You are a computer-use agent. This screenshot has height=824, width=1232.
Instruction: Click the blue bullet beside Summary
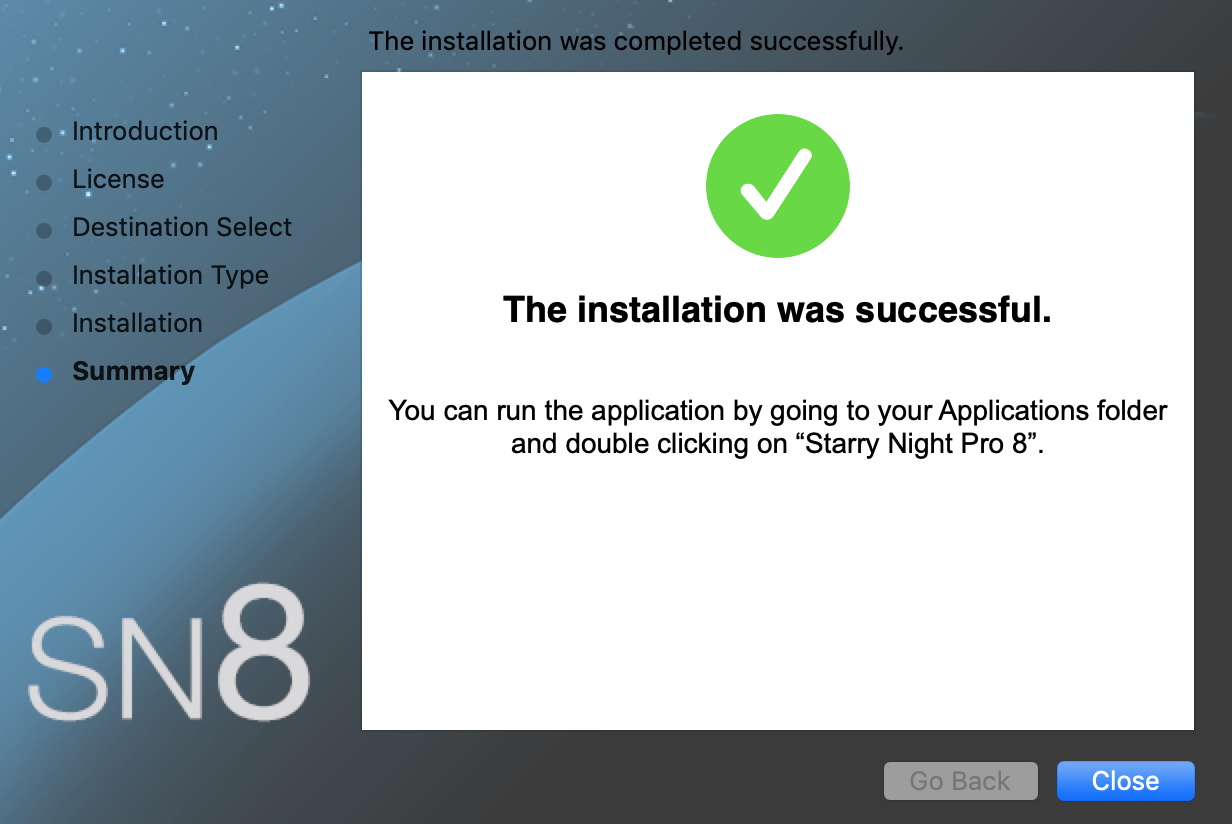tap(43, 375)
